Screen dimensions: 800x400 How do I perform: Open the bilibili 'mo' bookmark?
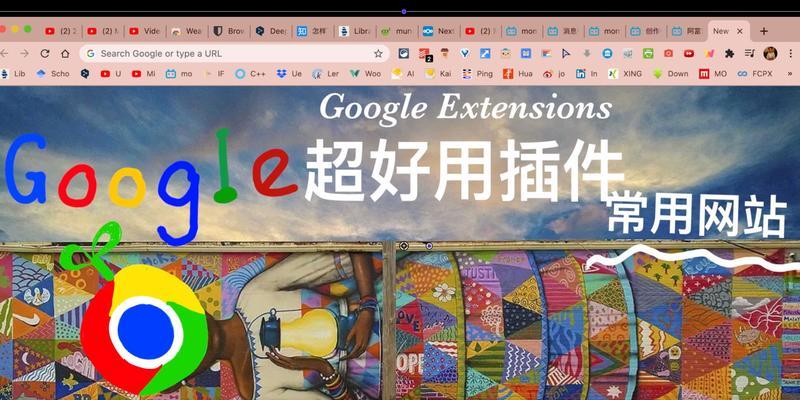[x=179, y=74]
